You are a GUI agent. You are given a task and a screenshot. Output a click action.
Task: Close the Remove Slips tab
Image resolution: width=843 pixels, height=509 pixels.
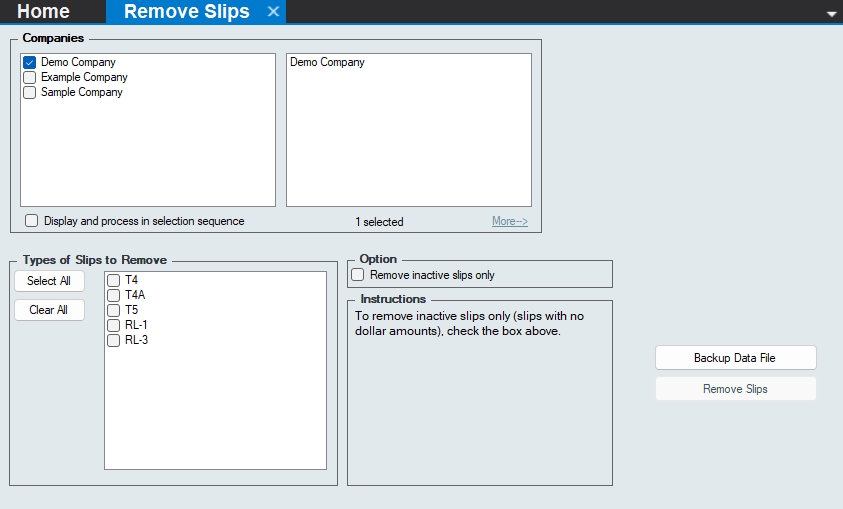tap(273, 12)
